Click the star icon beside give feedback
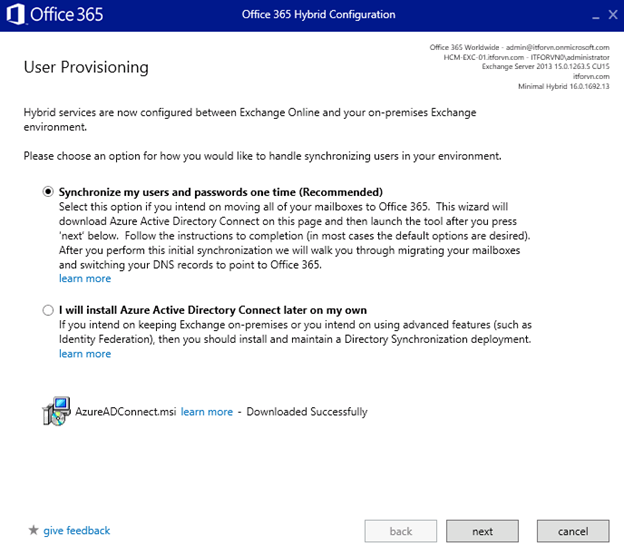 point(33,530)
